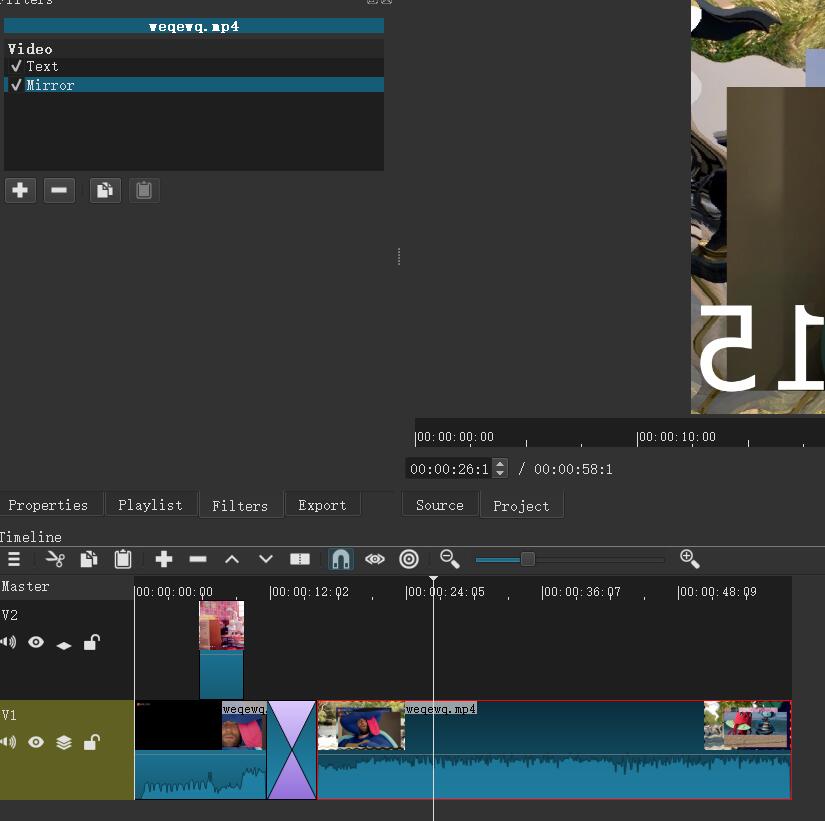Open the Export tab
The image size is (825, 821).
tap(322, 505)
